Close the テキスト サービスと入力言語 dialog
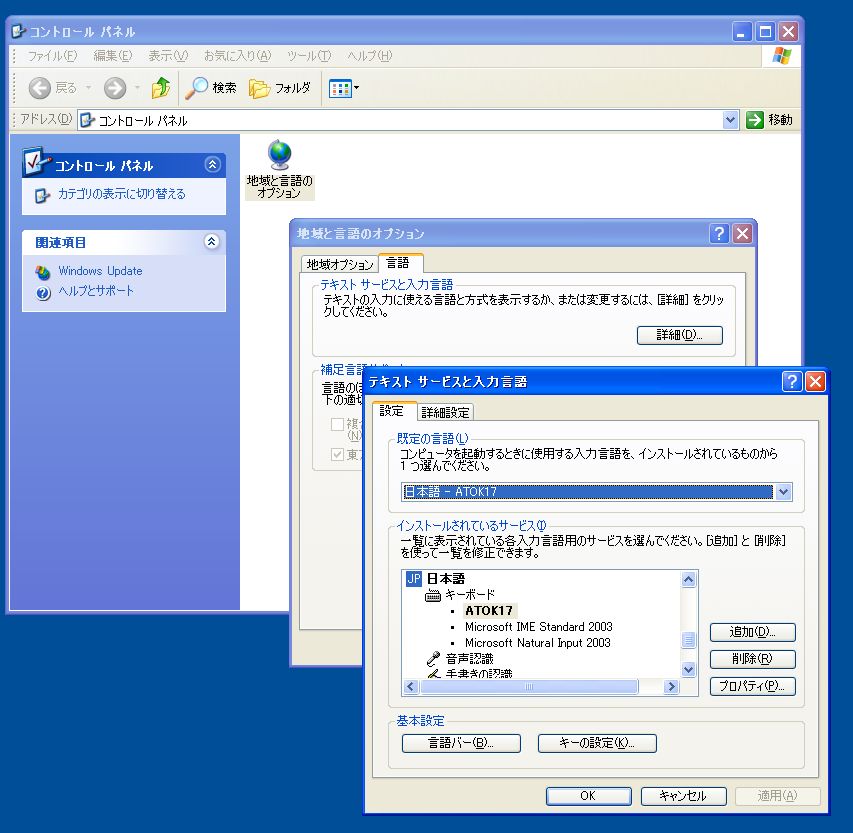The width and height of the screenshot is (853, 833). click(x=815, y=381)
